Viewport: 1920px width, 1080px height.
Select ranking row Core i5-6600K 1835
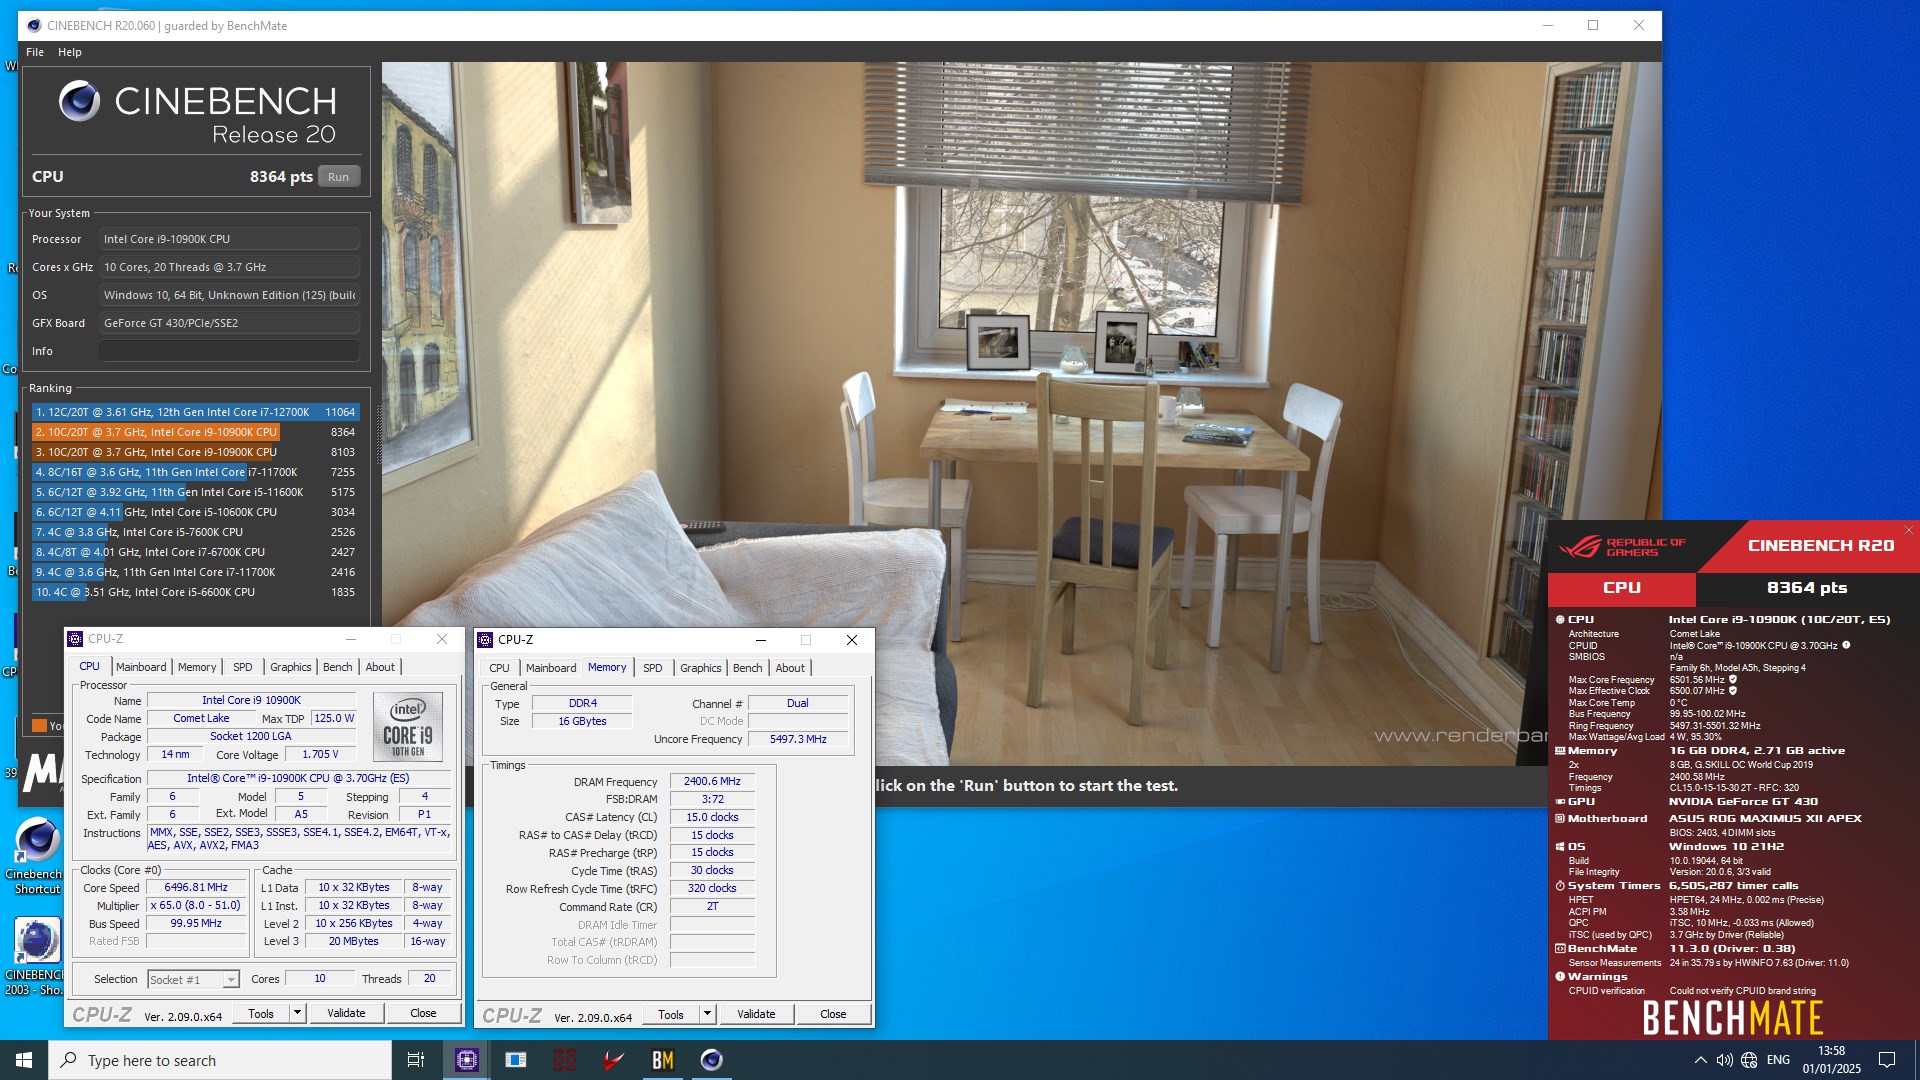click(x=195, y=592)
